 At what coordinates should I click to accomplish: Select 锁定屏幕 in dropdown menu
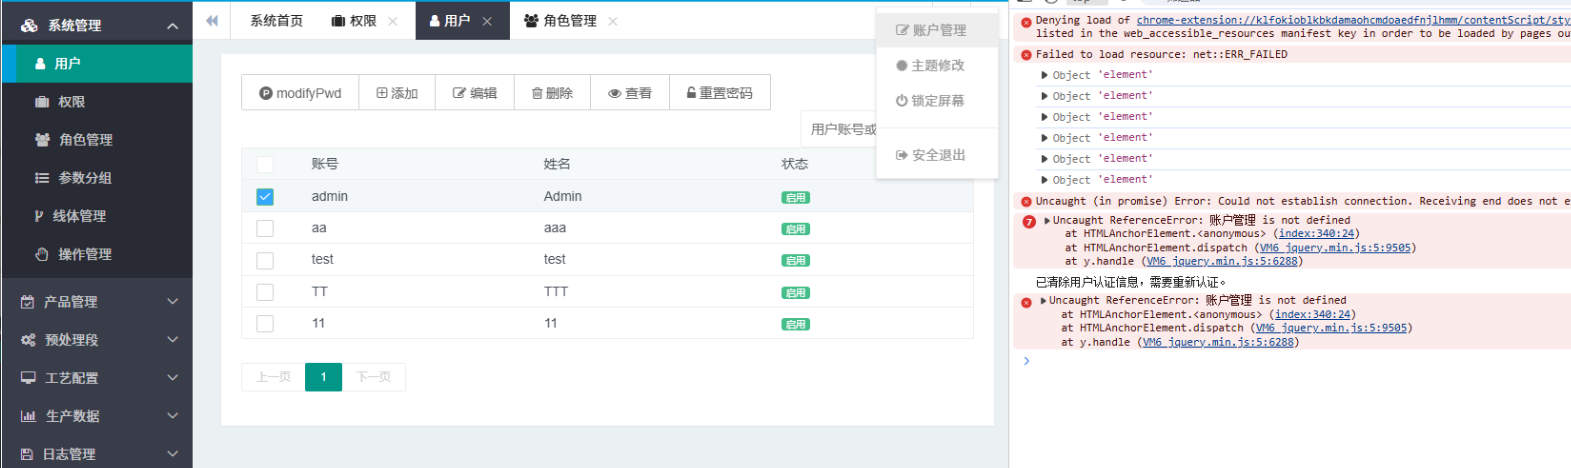(x=937, y=100)
